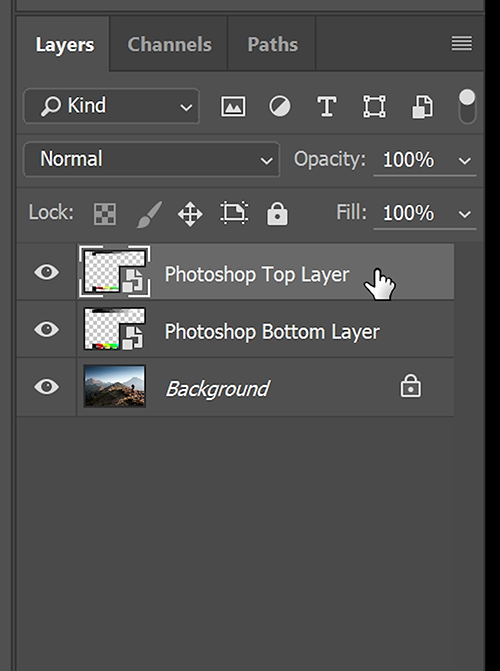
Task: Click the pixel layer filter icon
Action: coord(233,106)
